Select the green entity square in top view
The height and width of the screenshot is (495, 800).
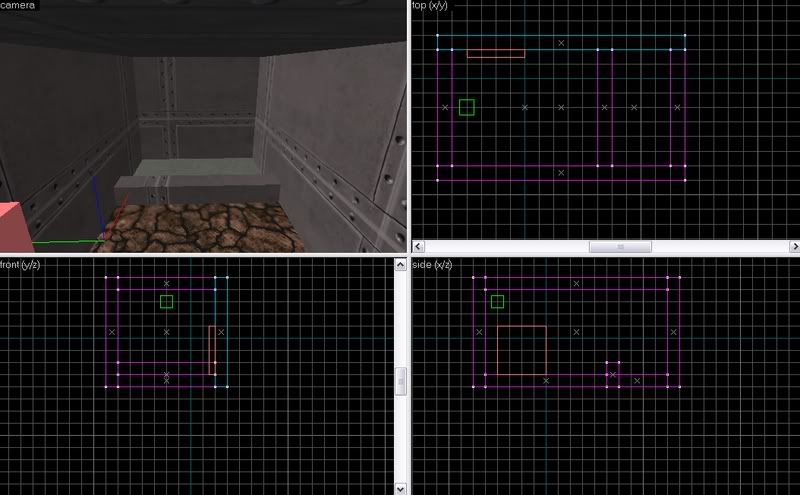click(x=466, y=107)
